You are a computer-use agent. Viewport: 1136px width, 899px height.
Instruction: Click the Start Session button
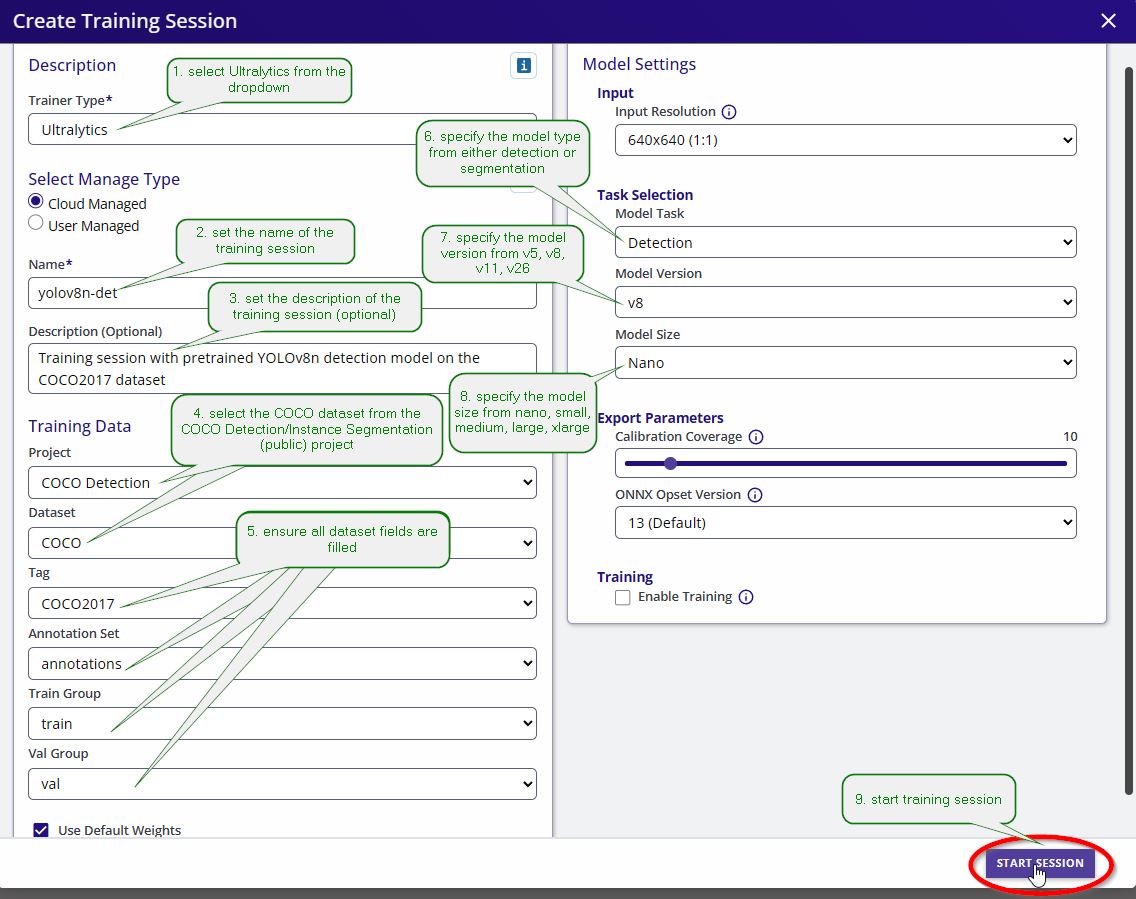pos(1040,863)
